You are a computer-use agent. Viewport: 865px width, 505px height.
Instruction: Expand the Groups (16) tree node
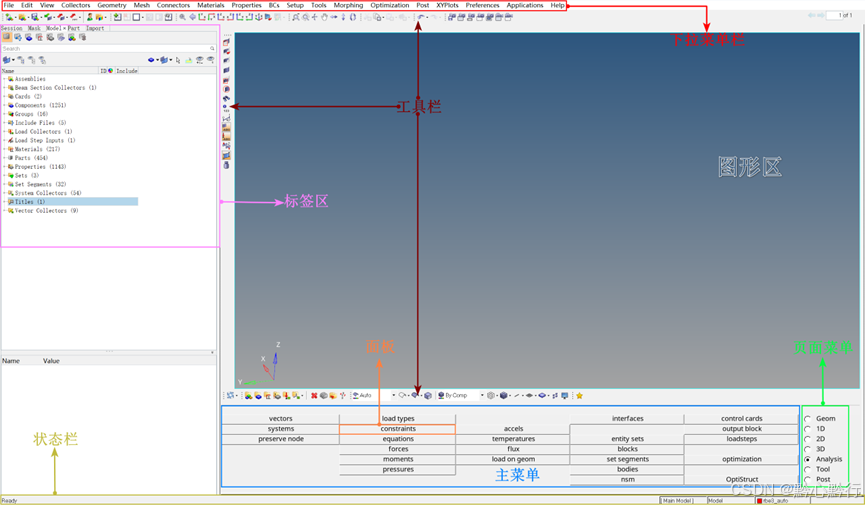4,114
